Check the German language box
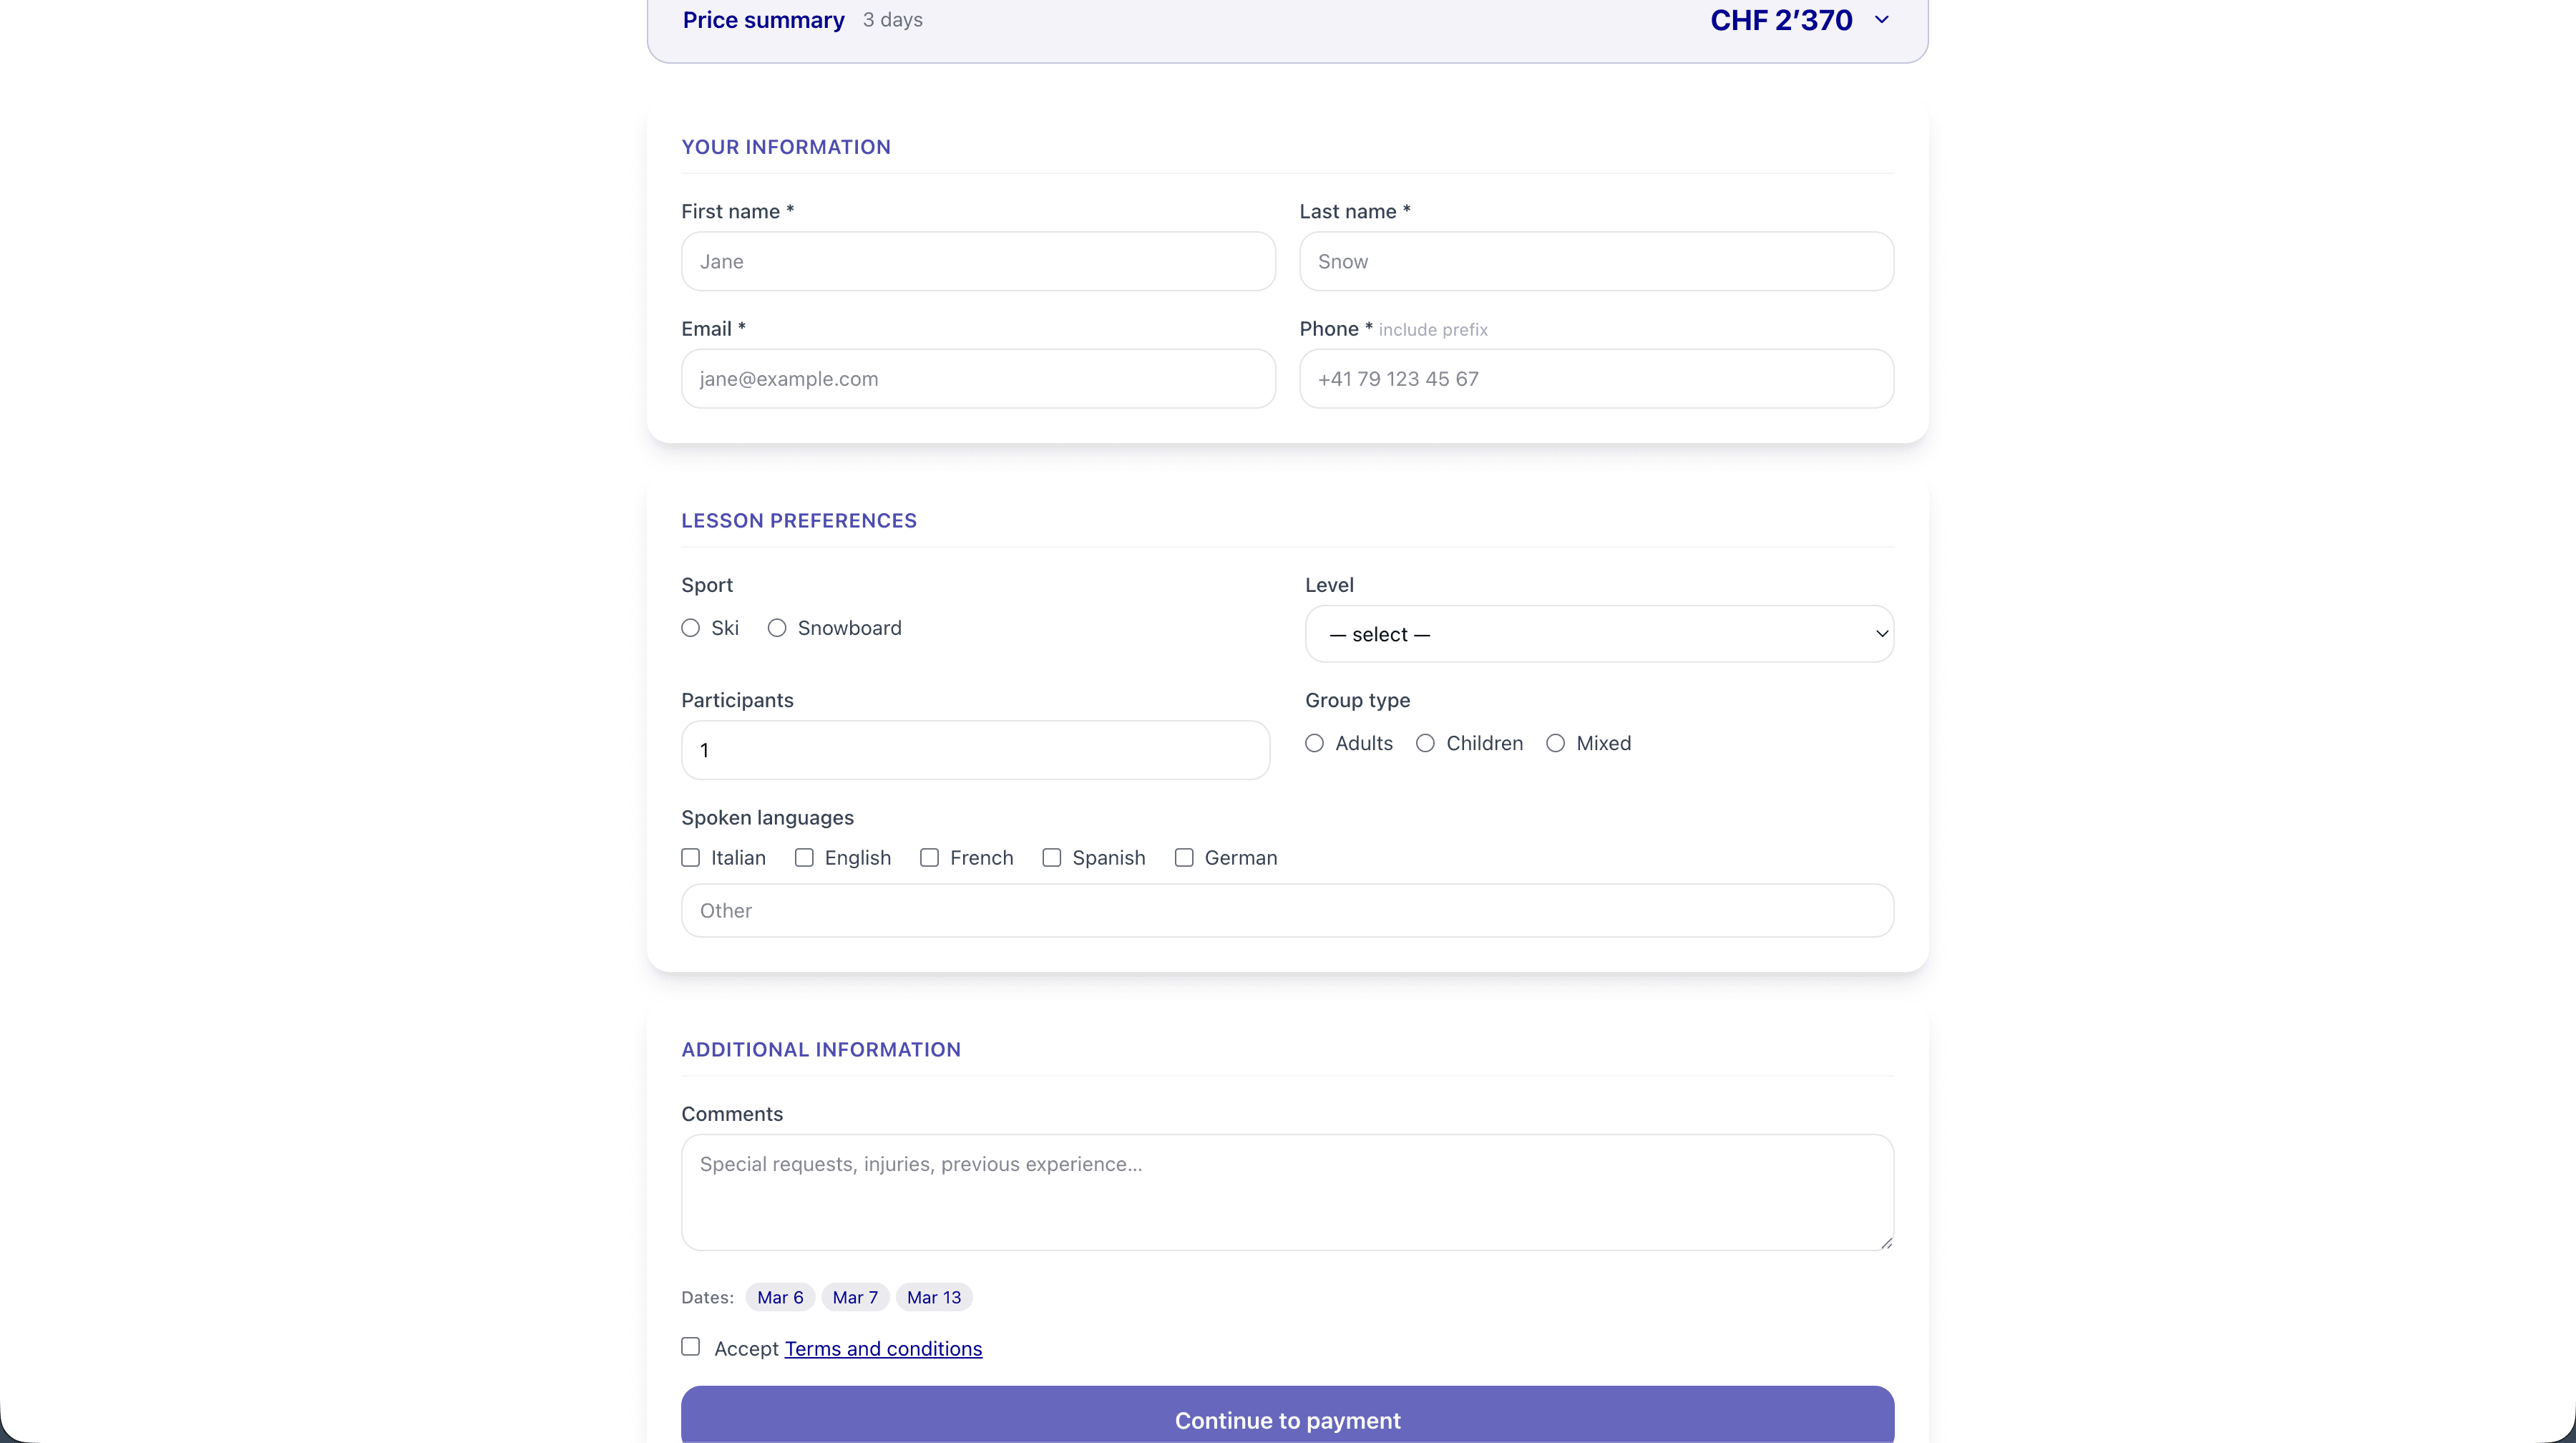 (1183, 857)
